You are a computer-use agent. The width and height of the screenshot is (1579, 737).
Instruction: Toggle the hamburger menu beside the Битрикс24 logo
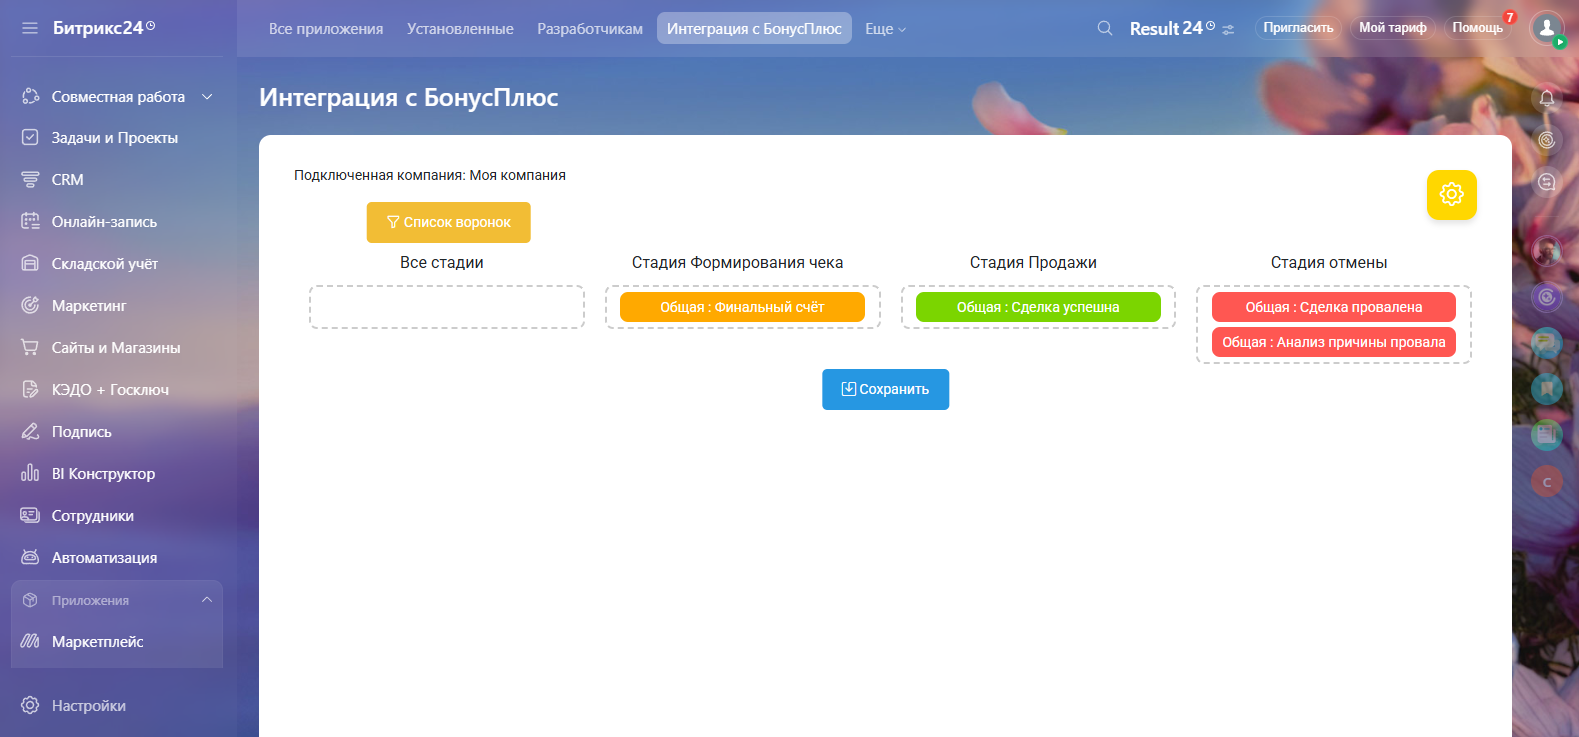click(x=30, y=28)
